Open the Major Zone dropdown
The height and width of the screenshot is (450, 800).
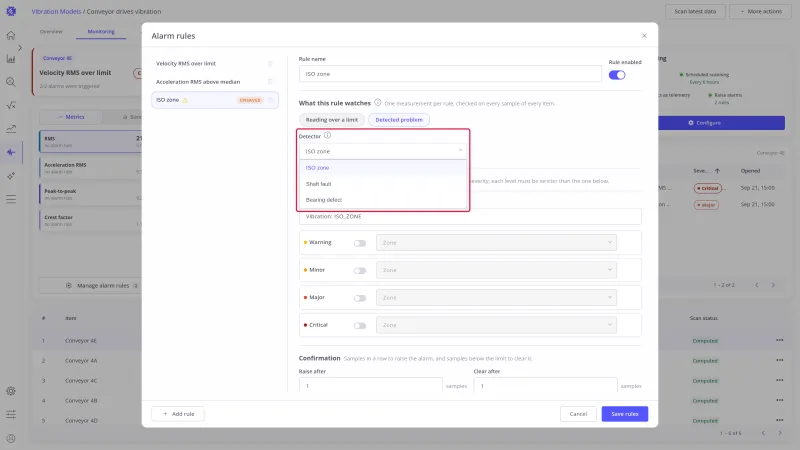tap(496, 297)
